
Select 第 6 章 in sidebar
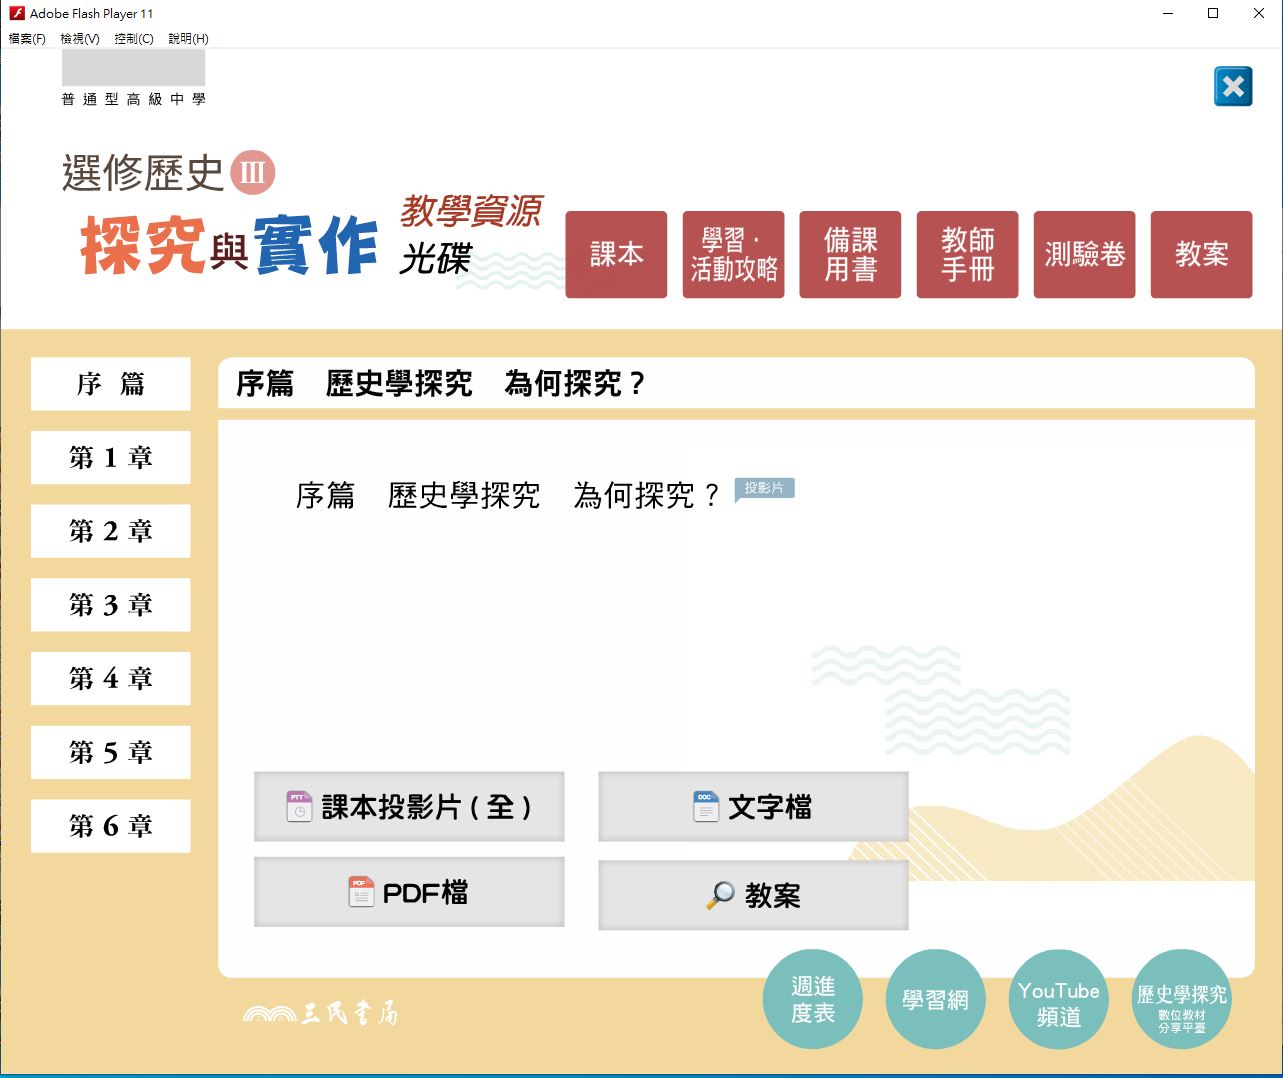click(x=111, y=826)
